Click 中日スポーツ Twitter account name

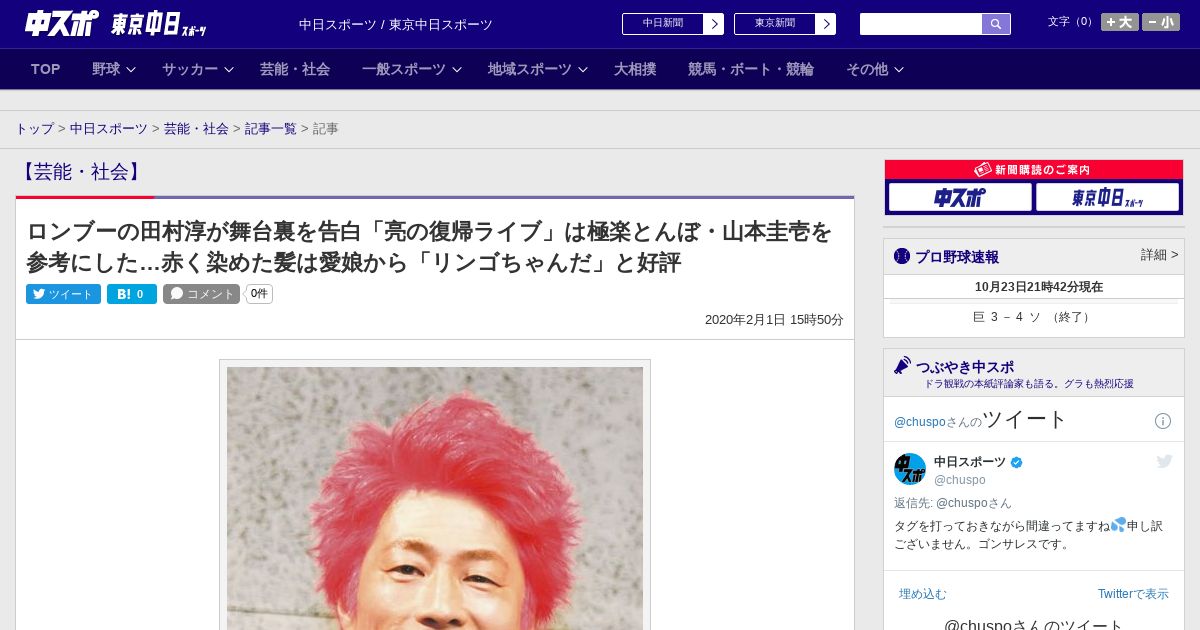pyautogui.click(x=970, y=462)
